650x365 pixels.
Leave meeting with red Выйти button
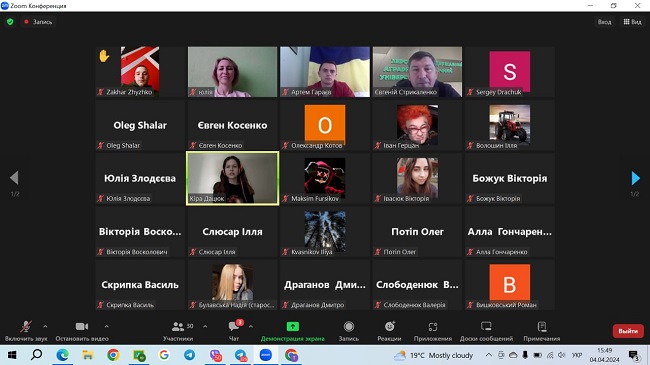[628, 331]
